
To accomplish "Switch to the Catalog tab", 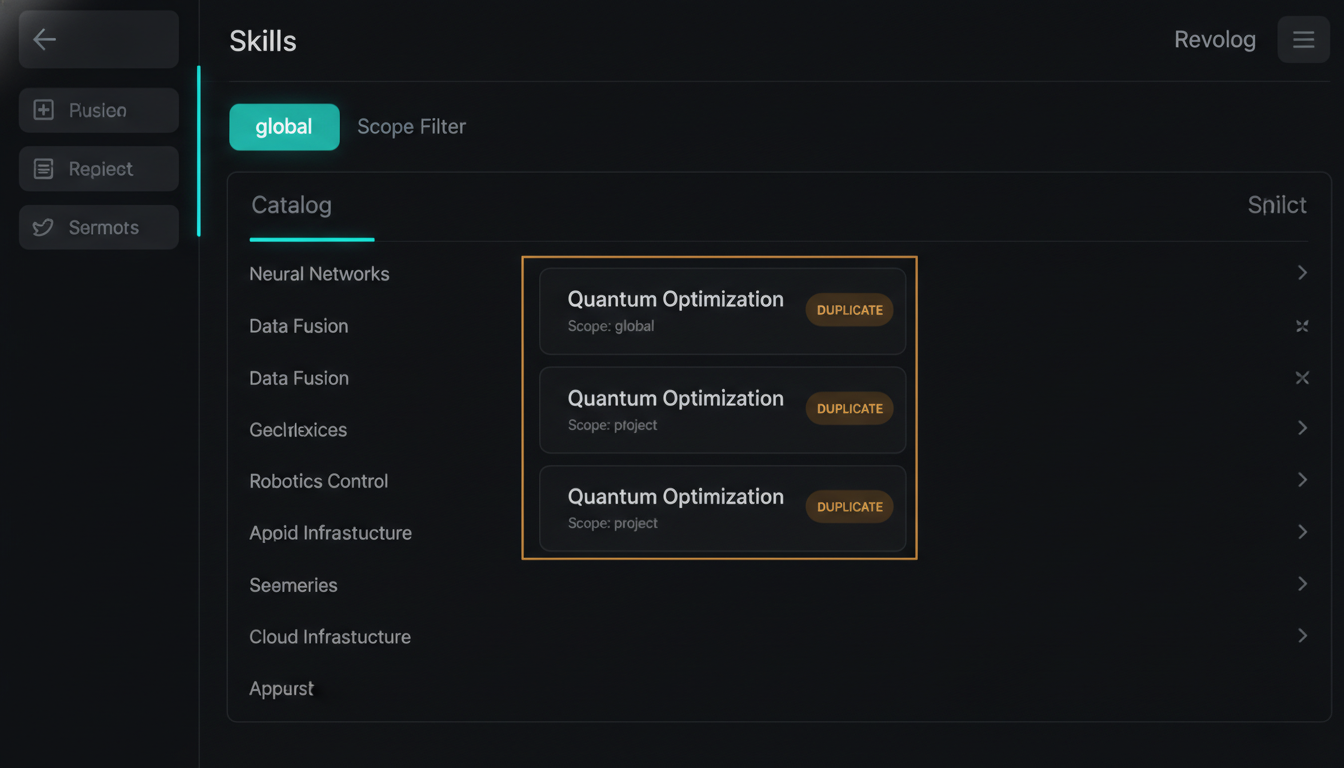I will (x=291, y=206).
